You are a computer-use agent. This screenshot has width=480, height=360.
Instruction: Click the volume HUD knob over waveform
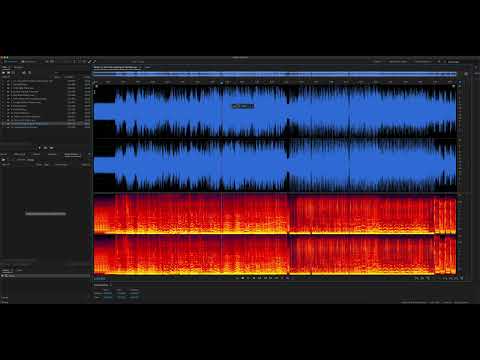pos(243,106)
